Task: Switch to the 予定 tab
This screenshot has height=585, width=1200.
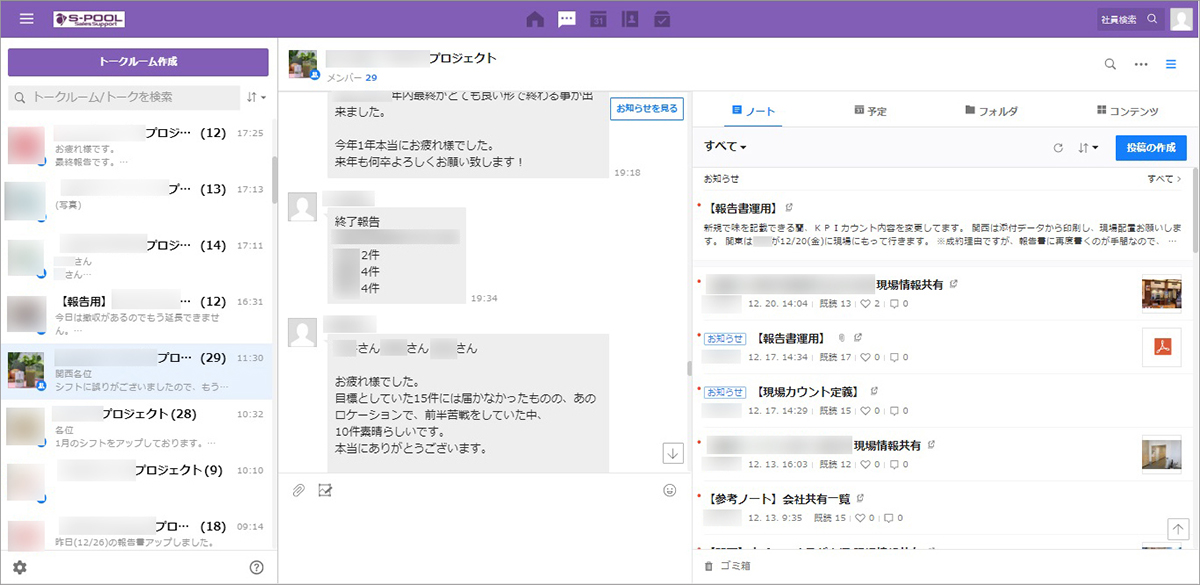Action: [870, 110]
